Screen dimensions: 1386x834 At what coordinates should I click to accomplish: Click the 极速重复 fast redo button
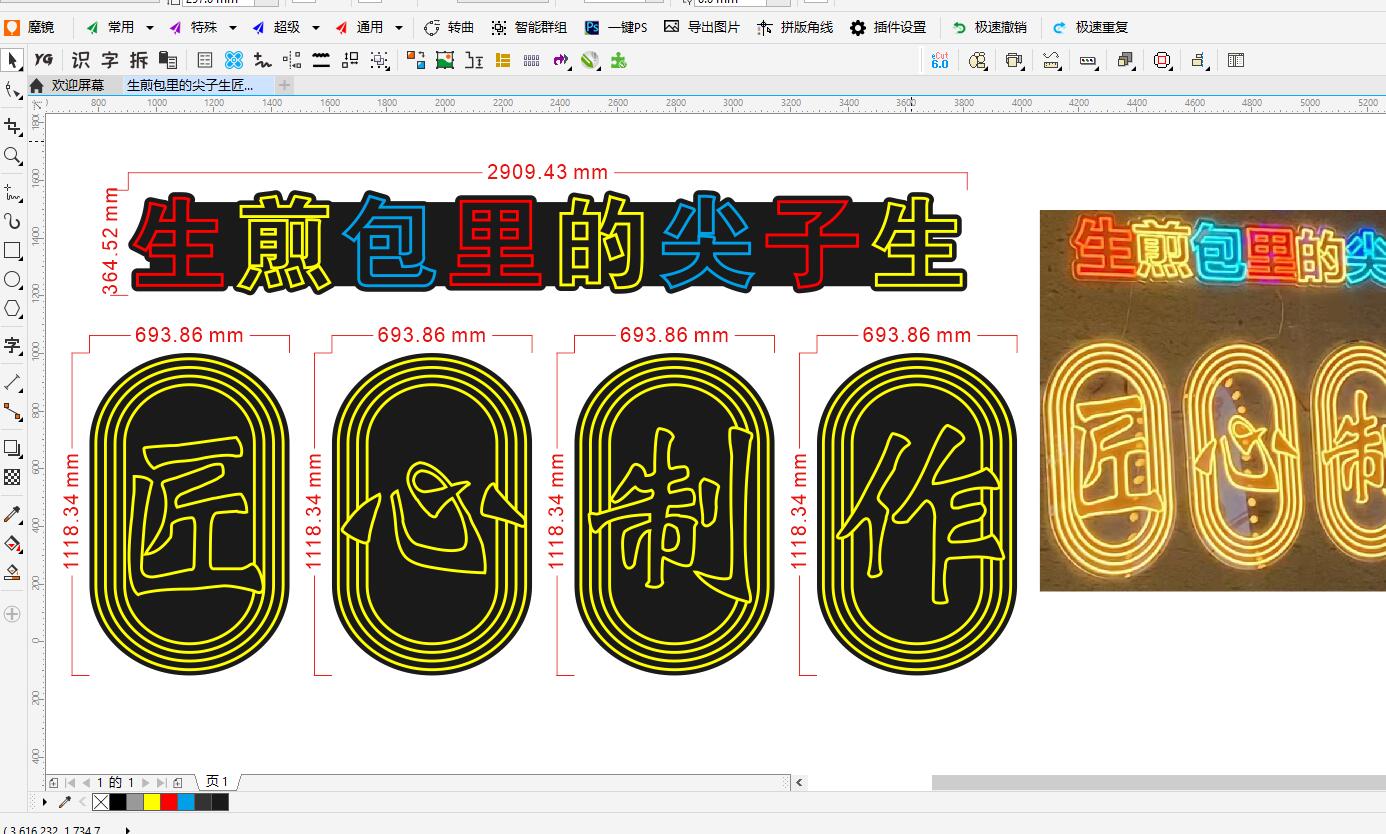pyautogui.click(x=1090, y=27)
